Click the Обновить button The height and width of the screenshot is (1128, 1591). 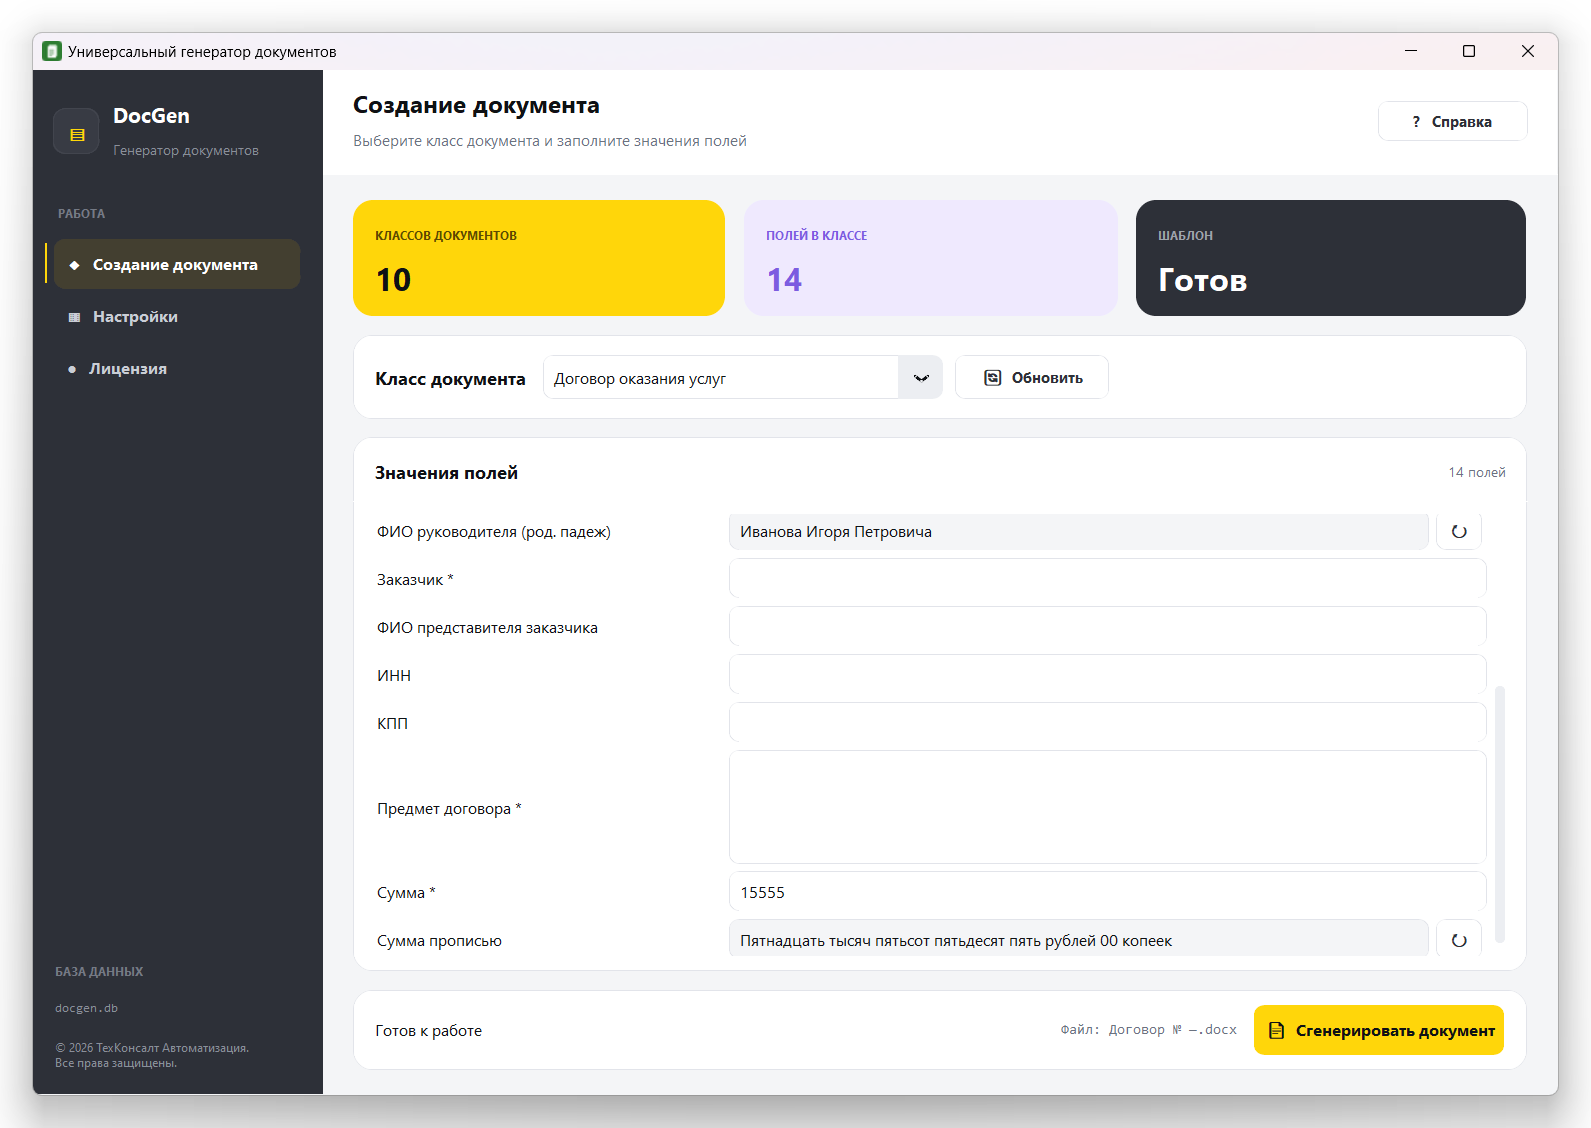[1031, 378]
